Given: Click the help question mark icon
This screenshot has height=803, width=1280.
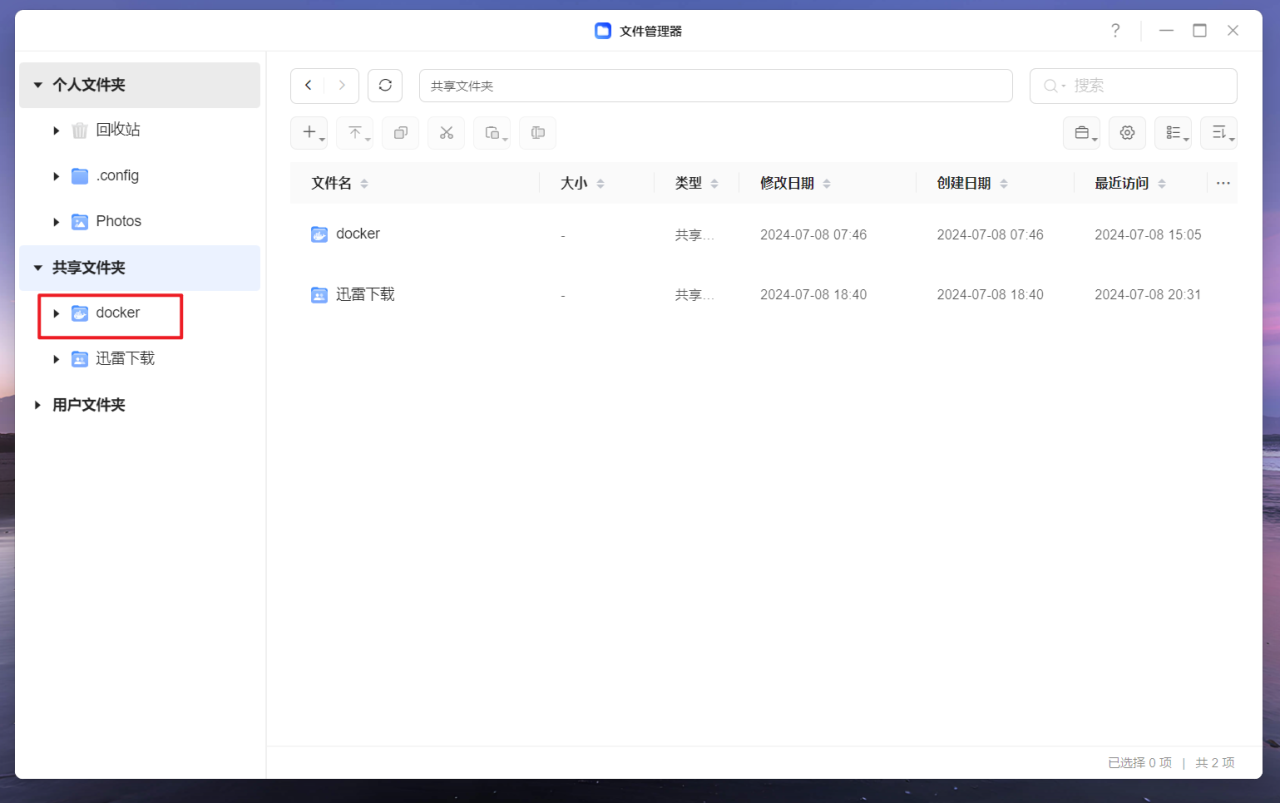Looking at the screenshot, I should pos(1115,30).
